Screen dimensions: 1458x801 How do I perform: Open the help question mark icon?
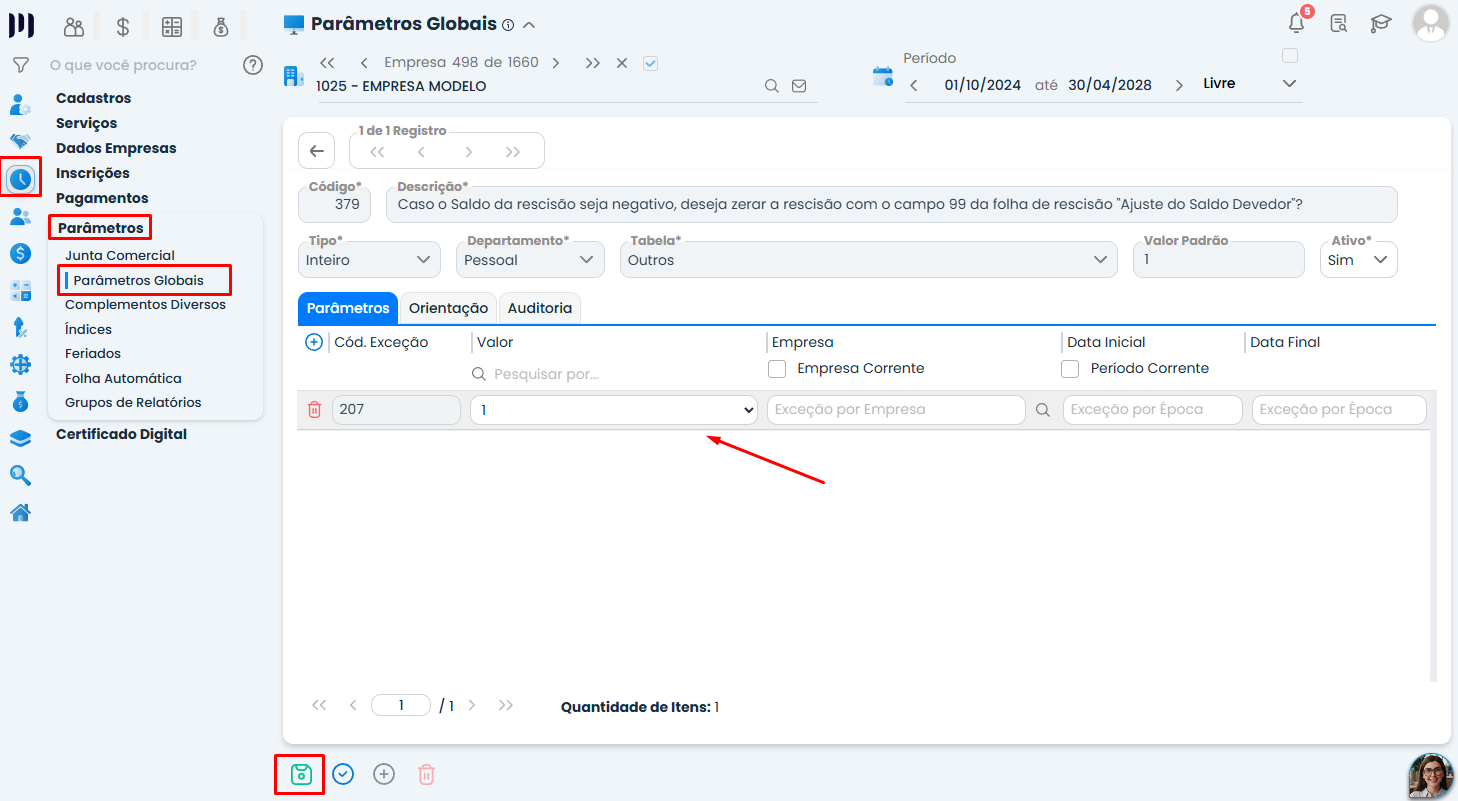pos(253,65)
